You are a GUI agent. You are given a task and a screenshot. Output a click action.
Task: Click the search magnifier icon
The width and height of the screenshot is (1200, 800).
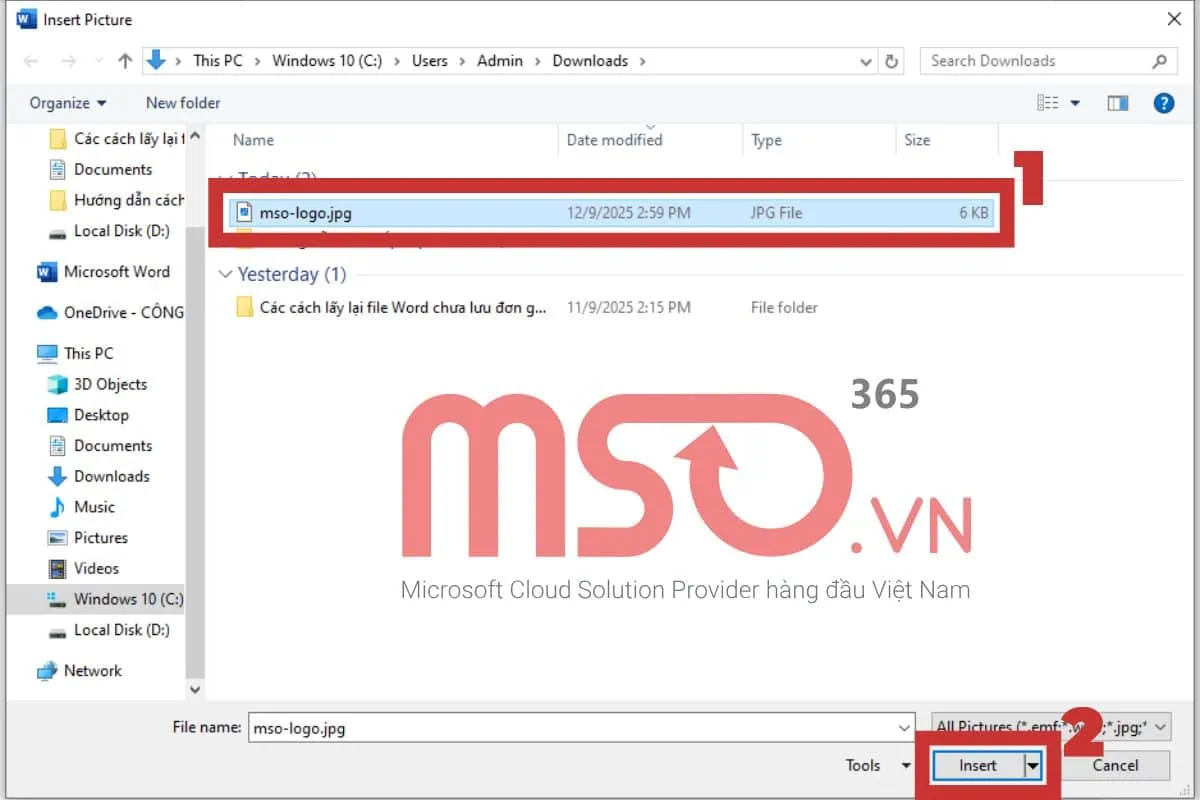pos(1159,61)
